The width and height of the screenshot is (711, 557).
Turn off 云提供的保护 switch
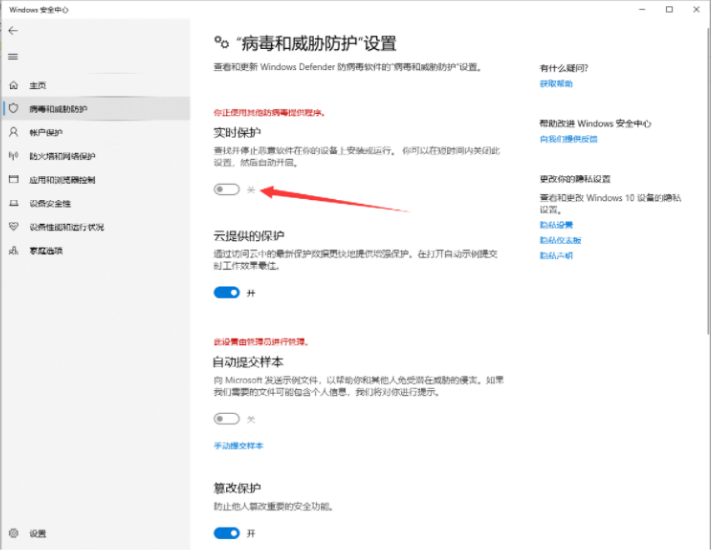tap(227, 293)
